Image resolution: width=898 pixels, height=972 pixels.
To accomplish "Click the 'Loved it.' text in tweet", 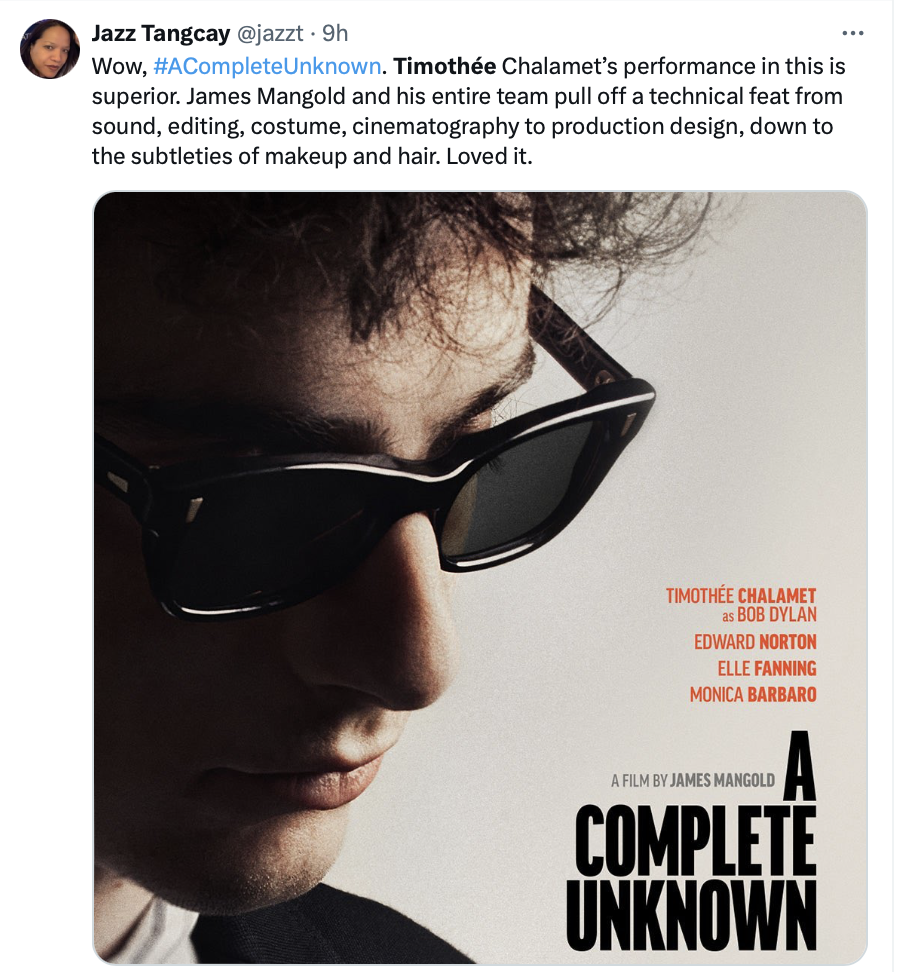I will (489, 156).
